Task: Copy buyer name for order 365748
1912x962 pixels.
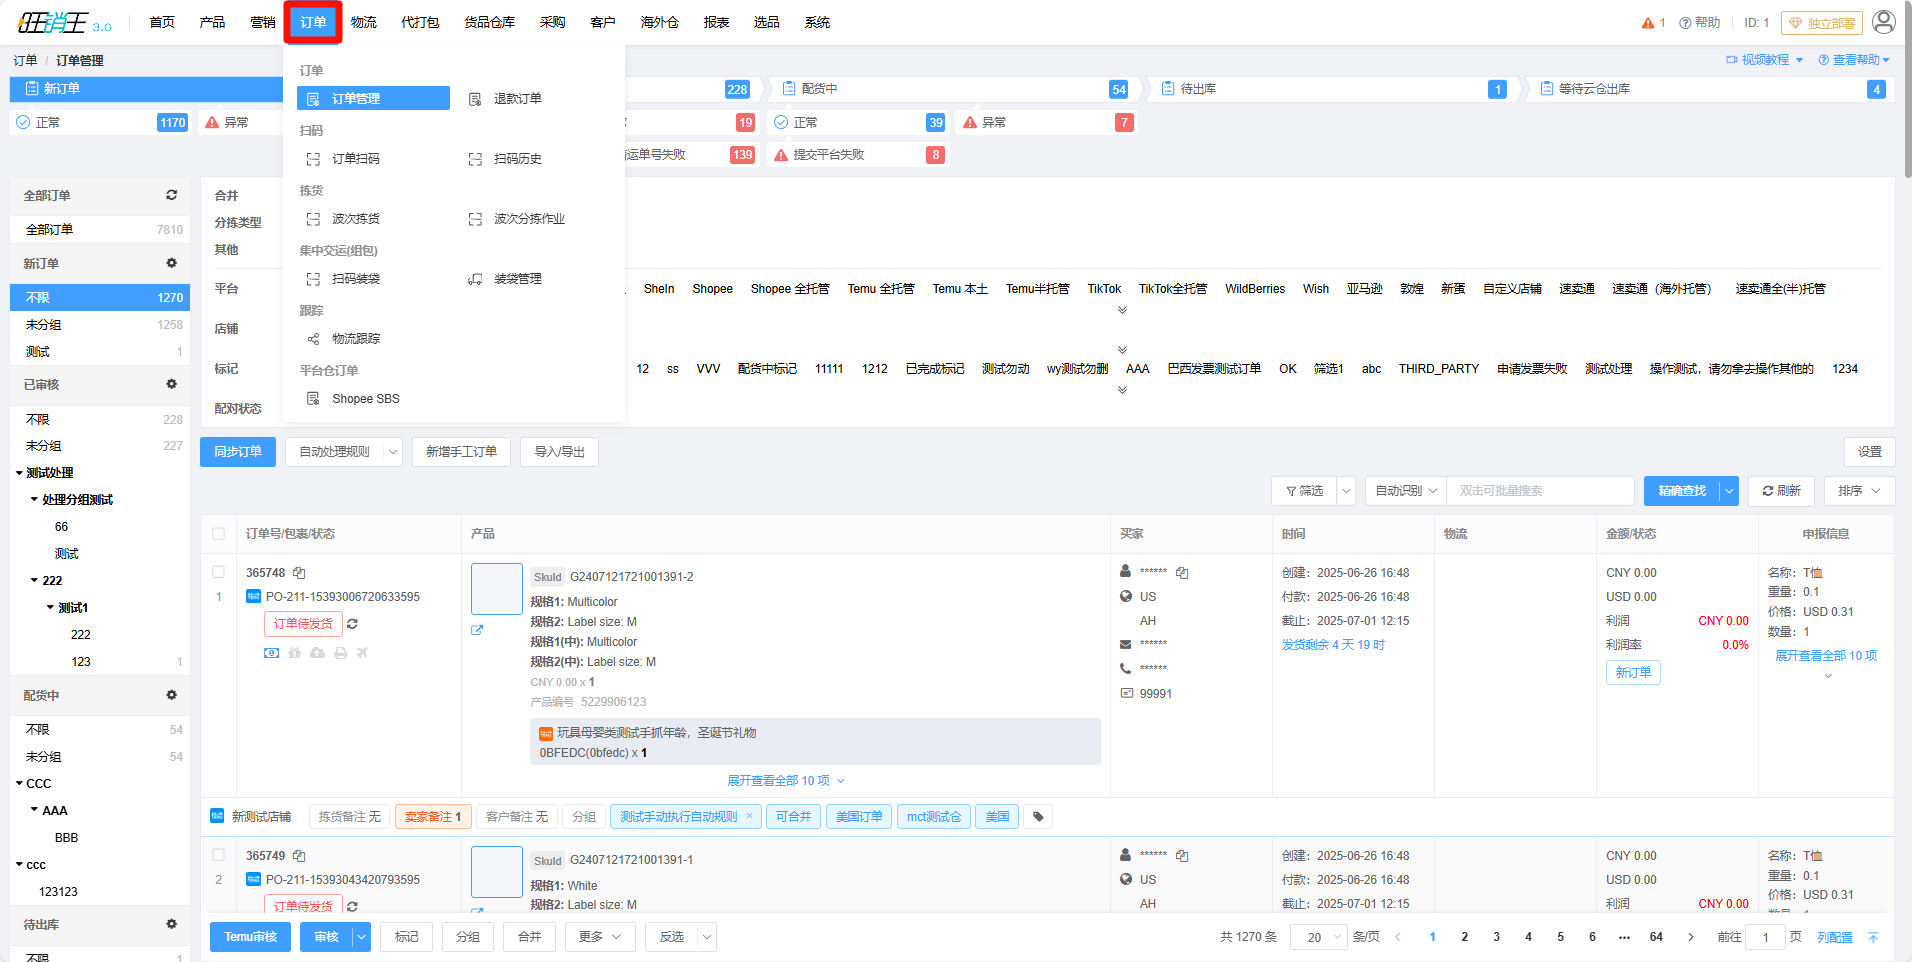Action: tap(1182, 573)
